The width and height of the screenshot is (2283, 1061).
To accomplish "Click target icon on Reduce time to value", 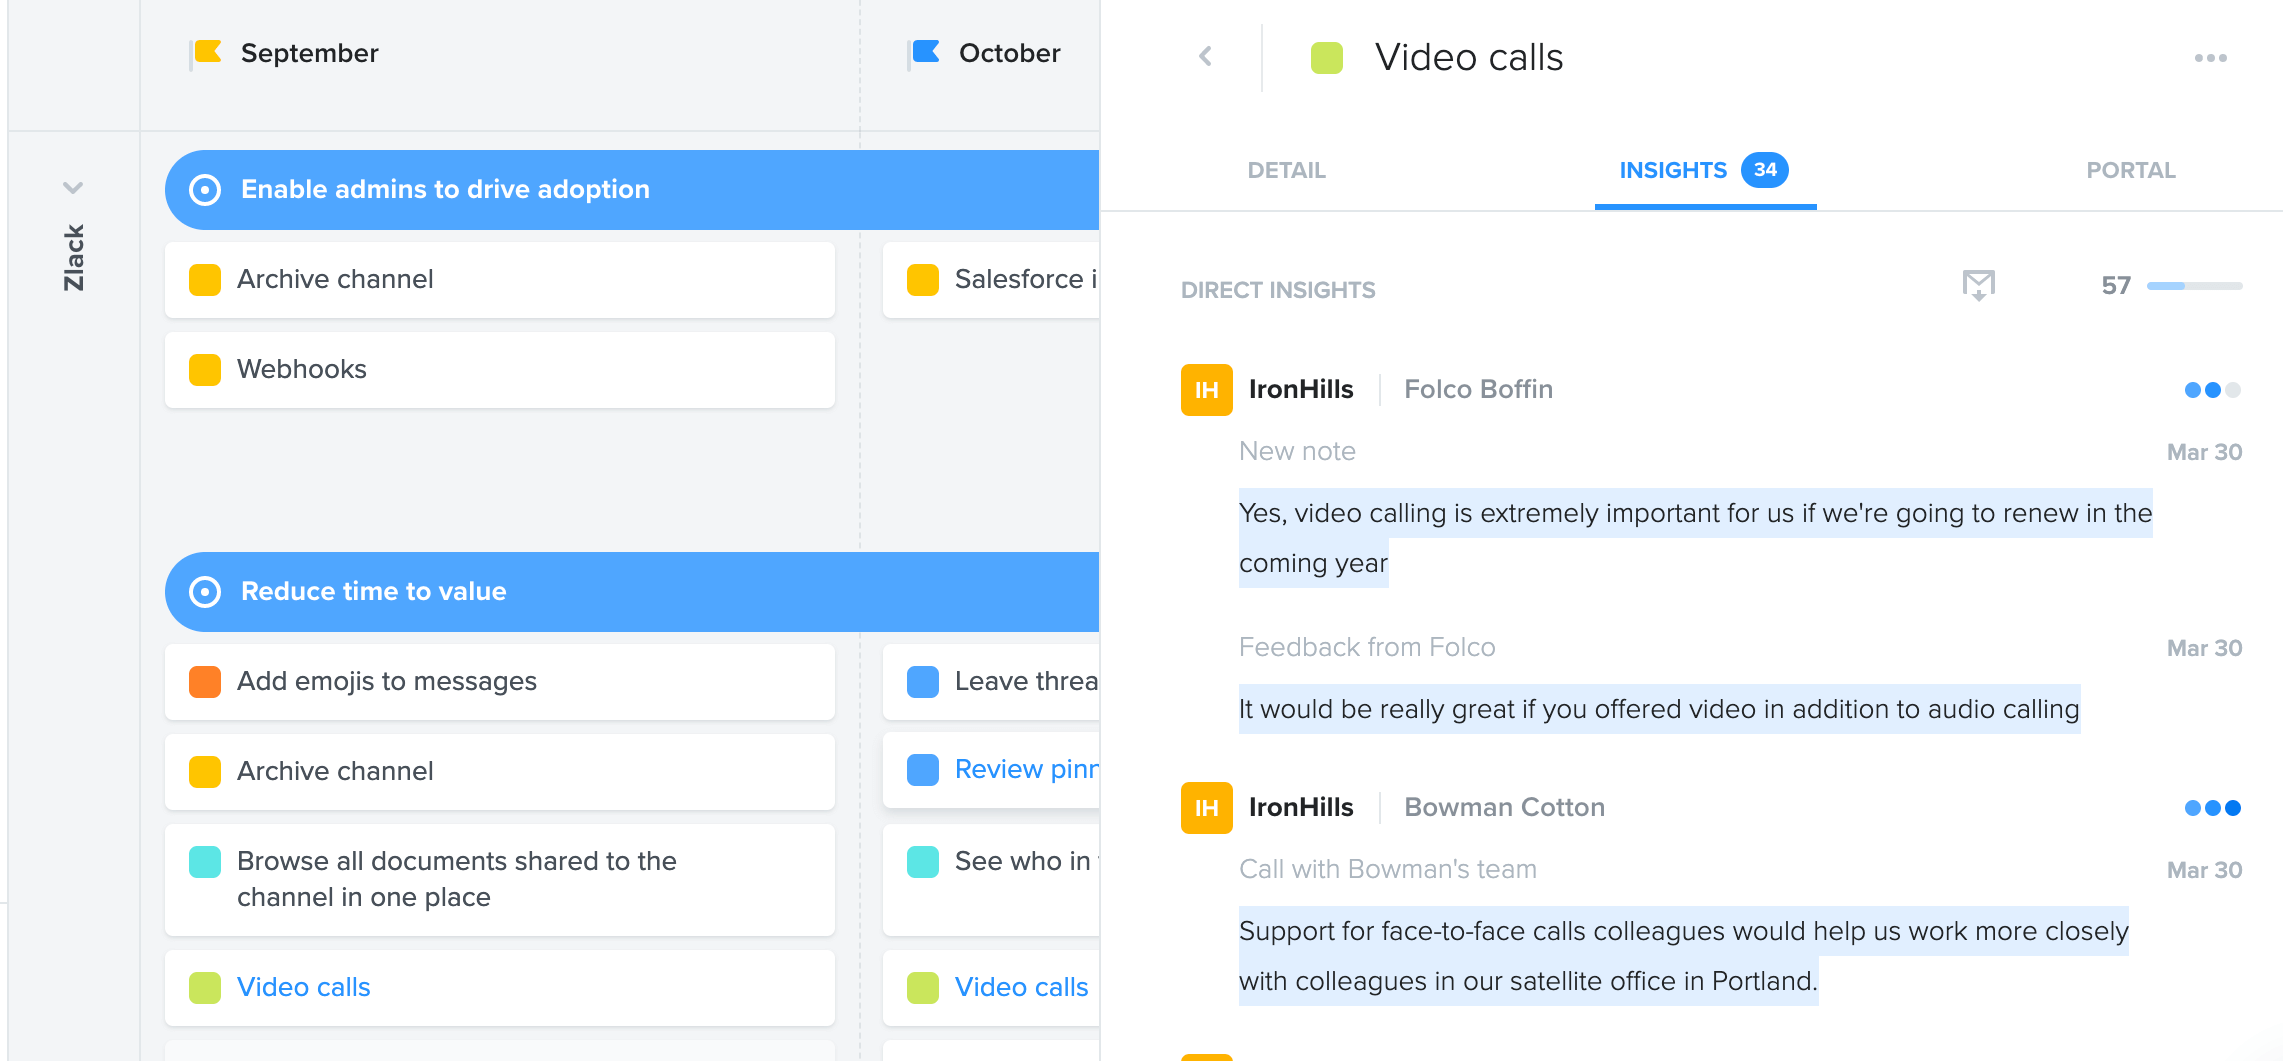I will (x=205, y=592).
